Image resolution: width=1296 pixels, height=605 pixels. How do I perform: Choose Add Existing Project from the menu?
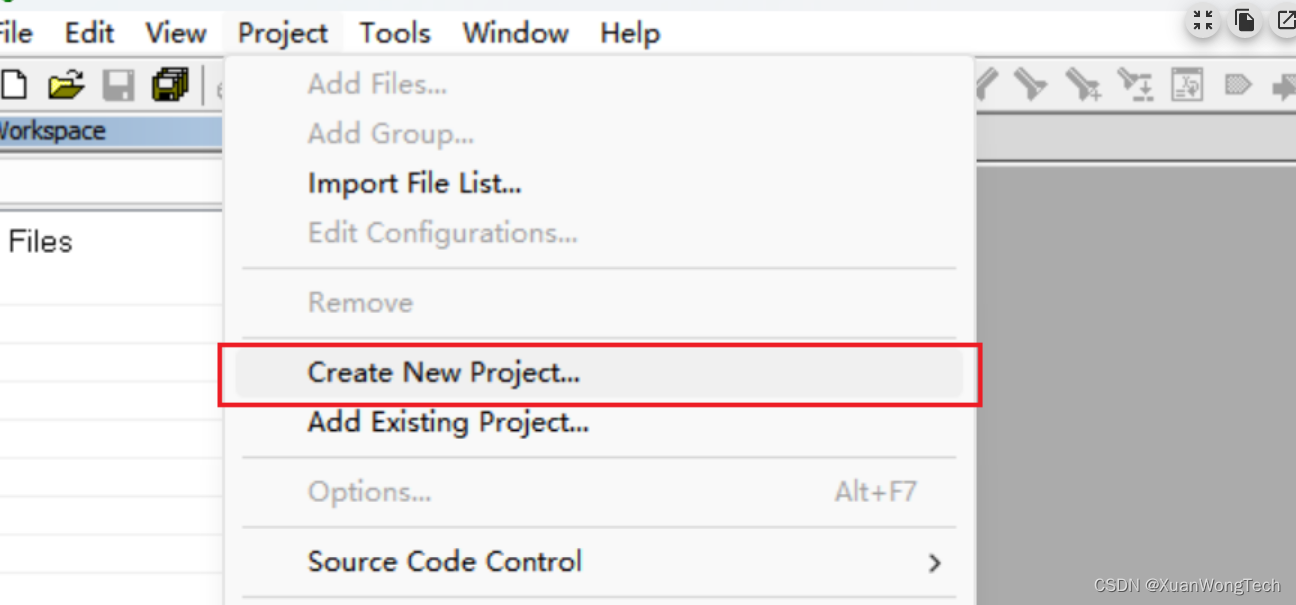[x=447, y=423]
